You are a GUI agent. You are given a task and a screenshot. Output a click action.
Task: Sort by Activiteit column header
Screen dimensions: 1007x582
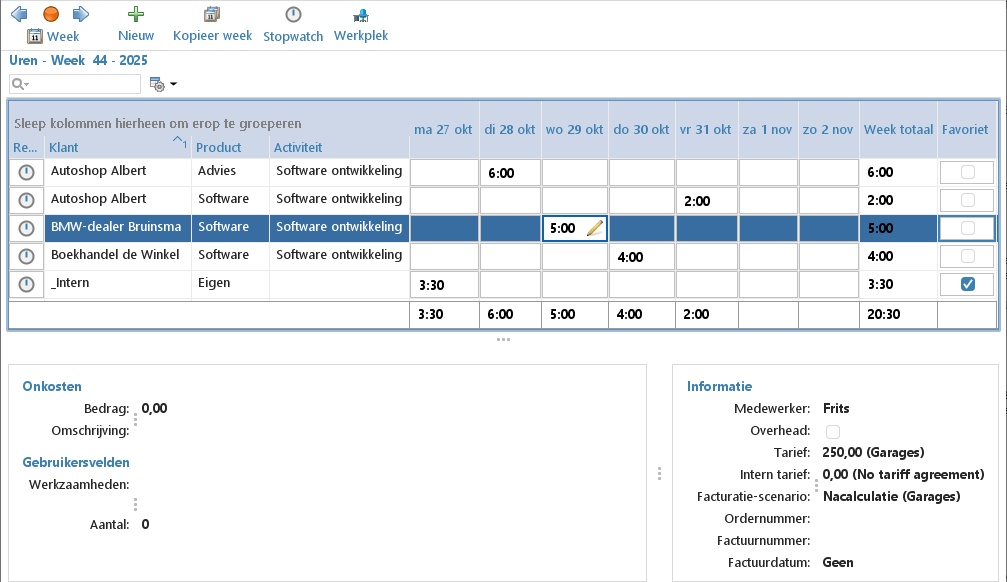pyautogui.click(x=339, y=147)
